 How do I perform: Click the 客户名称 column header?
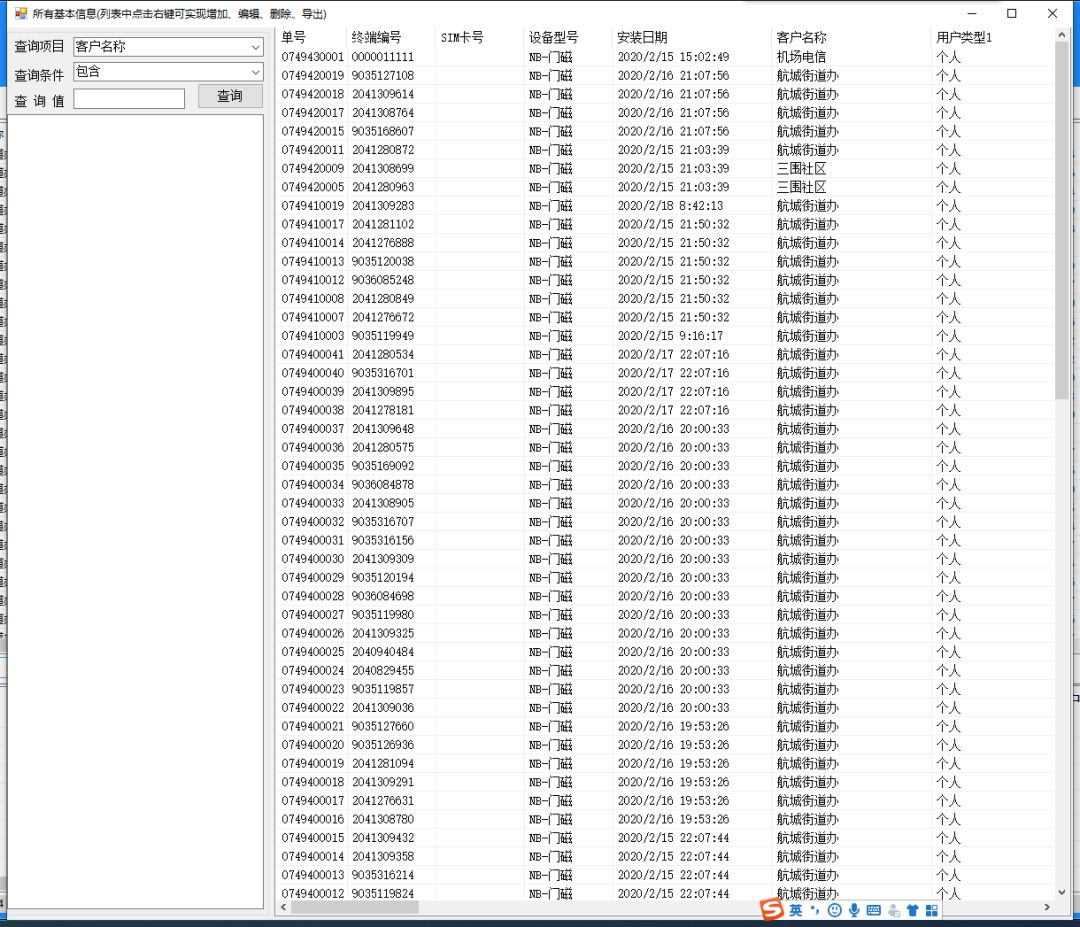[801, 38]
